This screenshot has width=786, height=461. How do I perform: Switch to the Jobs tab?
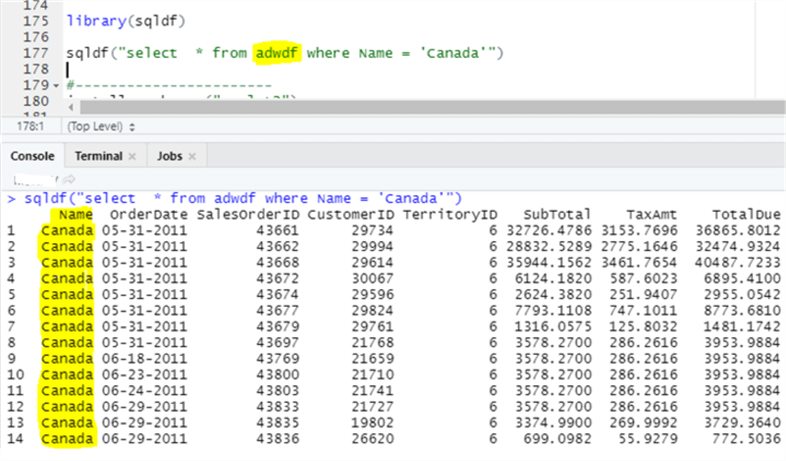pos(169,156)
